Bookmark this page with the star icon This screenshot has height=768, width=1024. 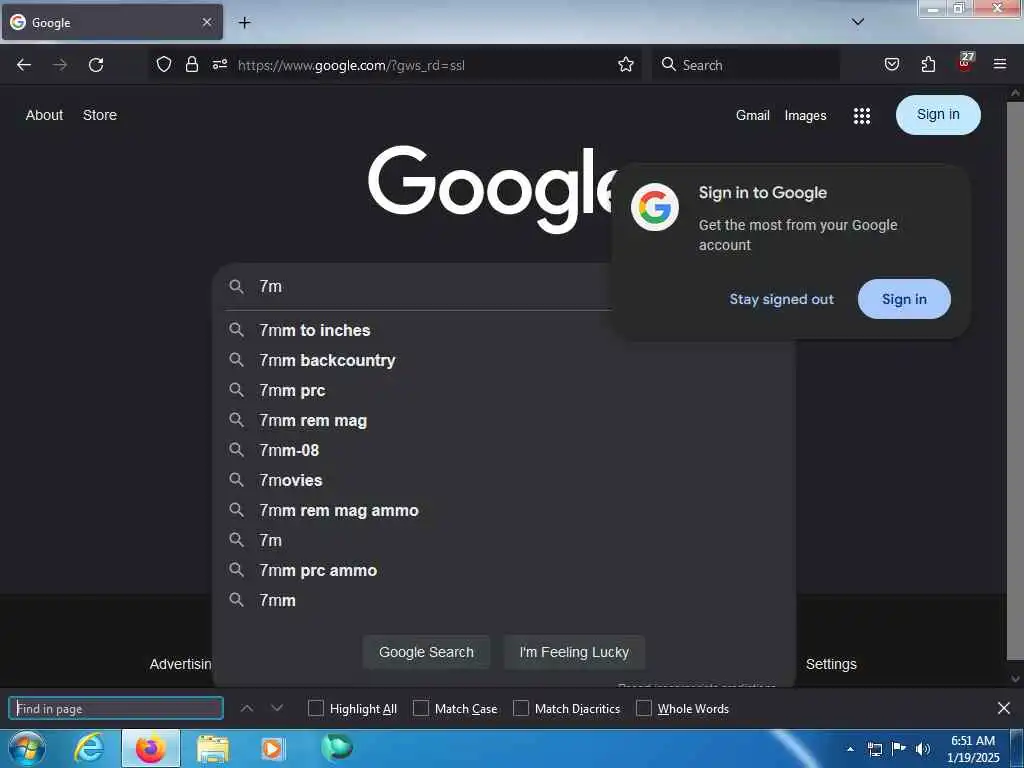(626, 64)
